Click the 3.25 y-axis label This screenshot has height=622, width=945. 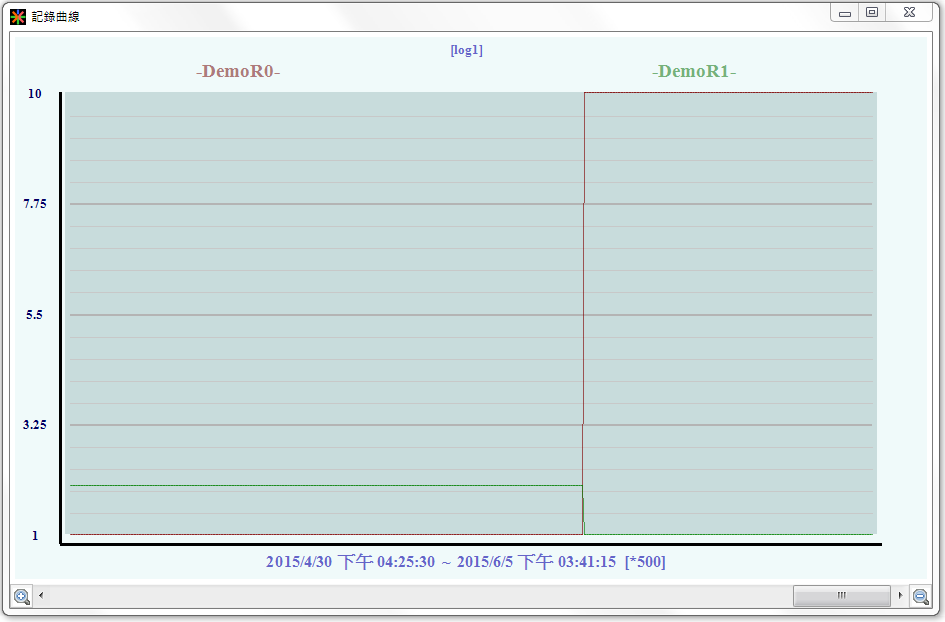point(35,425)
